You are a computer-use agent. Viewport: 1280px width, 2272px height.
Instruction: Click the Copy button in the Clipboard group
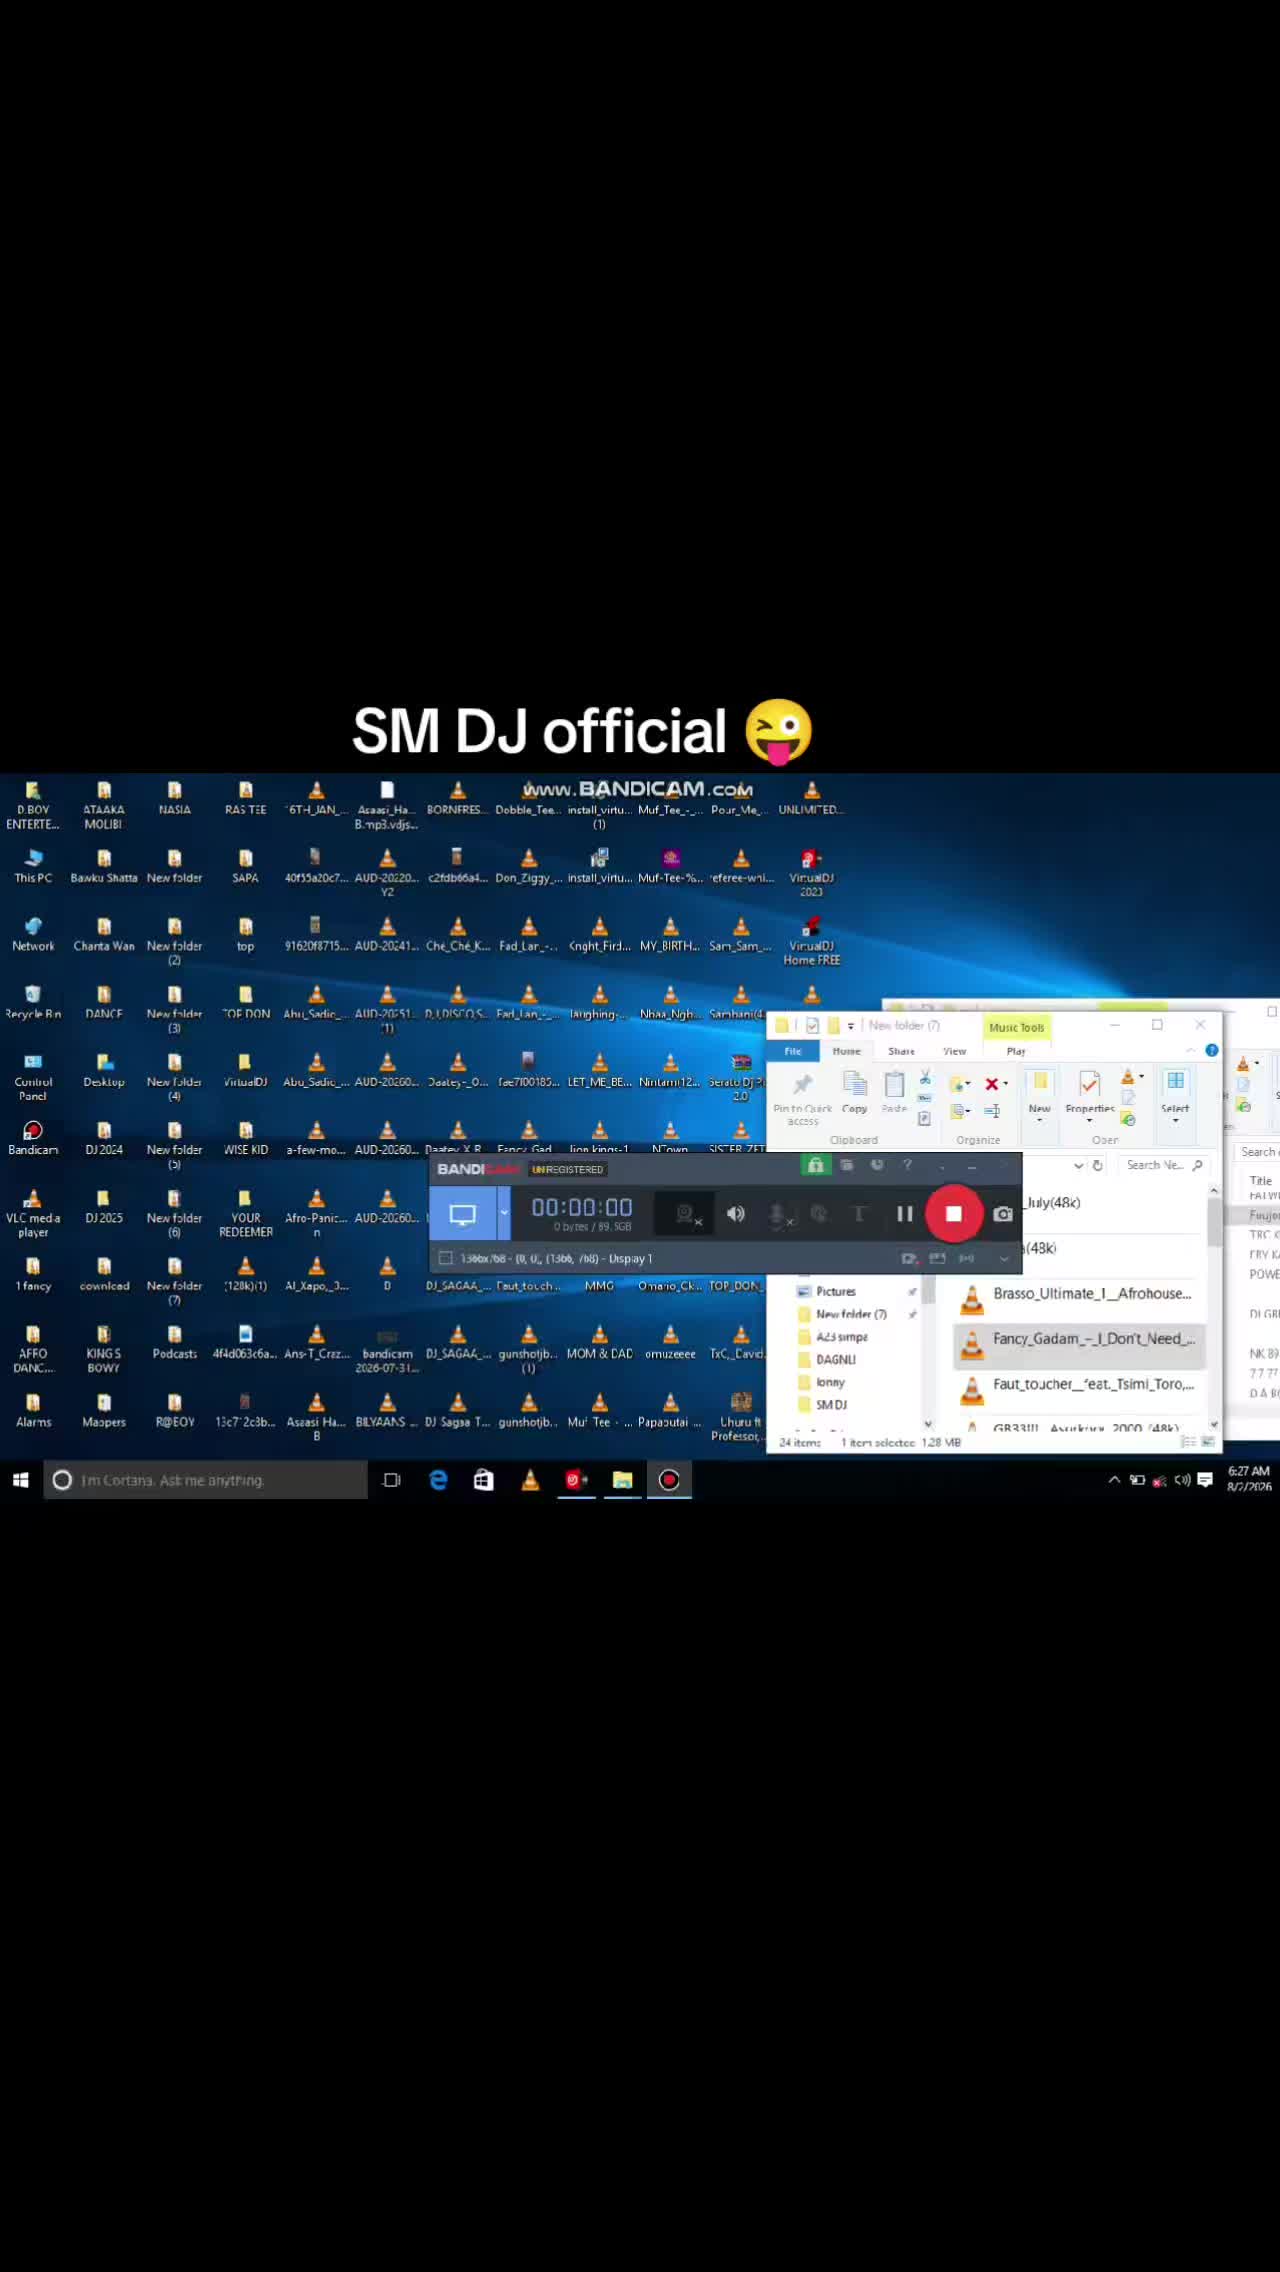tap(854, 1091)
